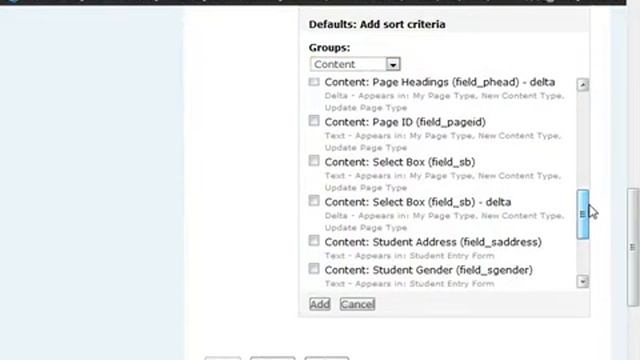
Task: Click the list scrollbar up arrow
Action: pyautogui.click(x=582, y=84)
